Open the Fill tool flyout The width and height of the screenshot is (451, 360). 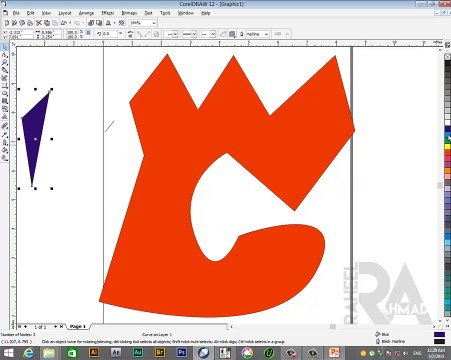(4, 150)
